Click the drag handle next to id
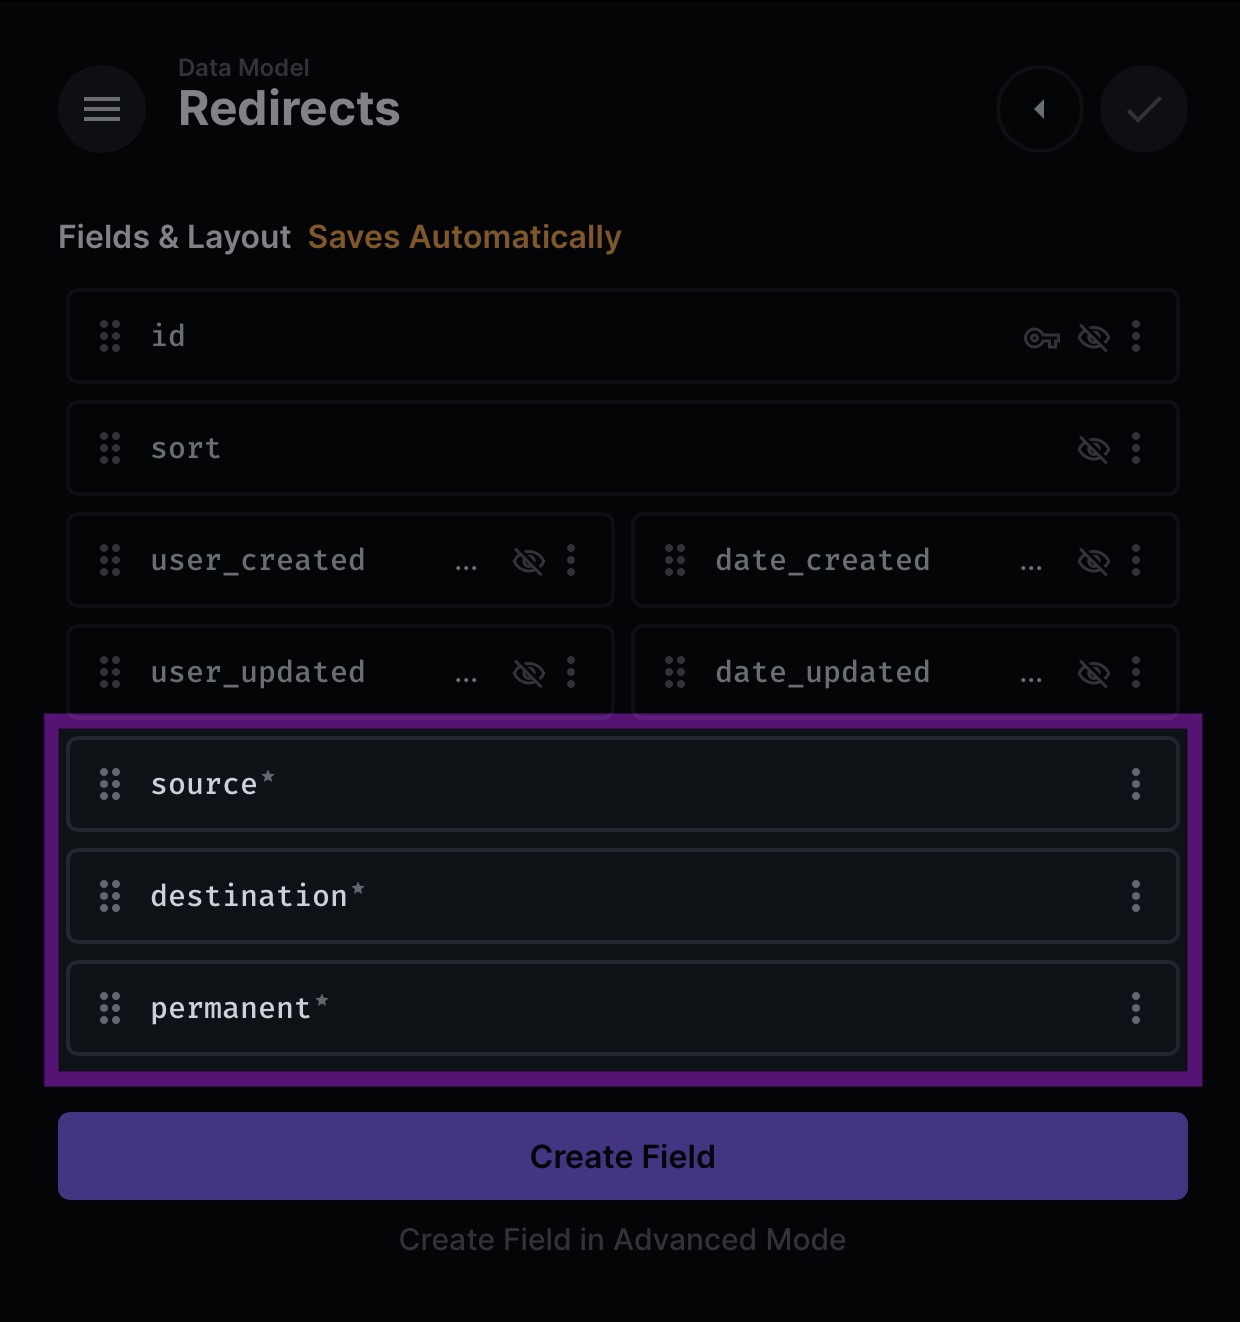Screen dimensions: 1240x1322 coord(110,337)
